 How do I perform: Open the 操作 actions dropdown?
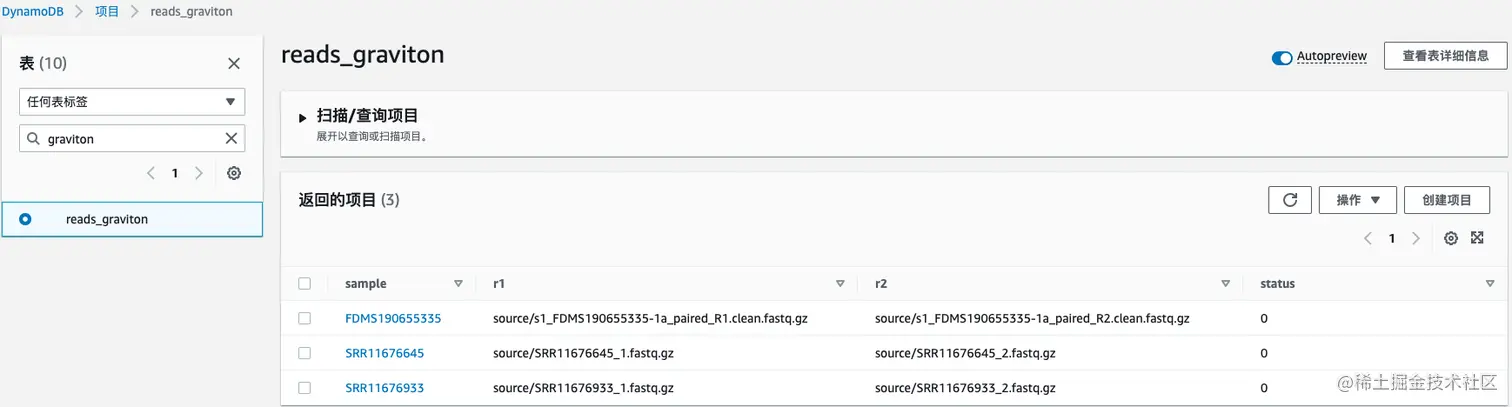click(1357, 200)
